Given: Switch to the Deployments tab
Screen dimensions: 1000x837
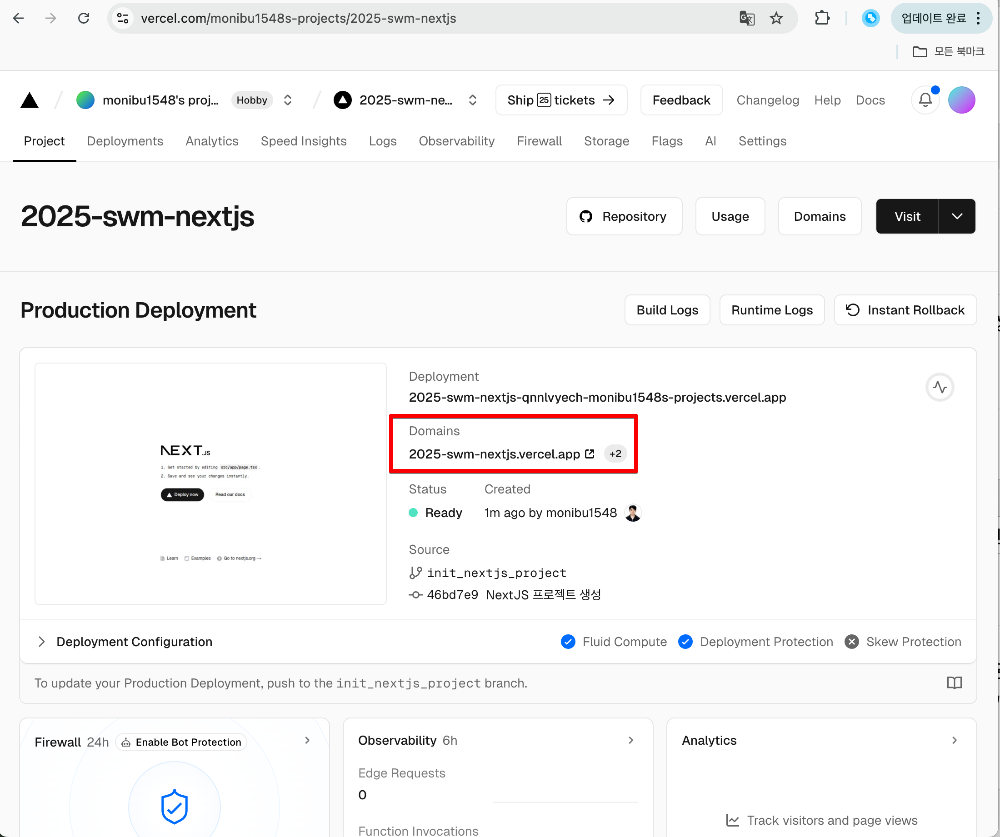Looking at the screenshot, I should (x=125, y=141).
